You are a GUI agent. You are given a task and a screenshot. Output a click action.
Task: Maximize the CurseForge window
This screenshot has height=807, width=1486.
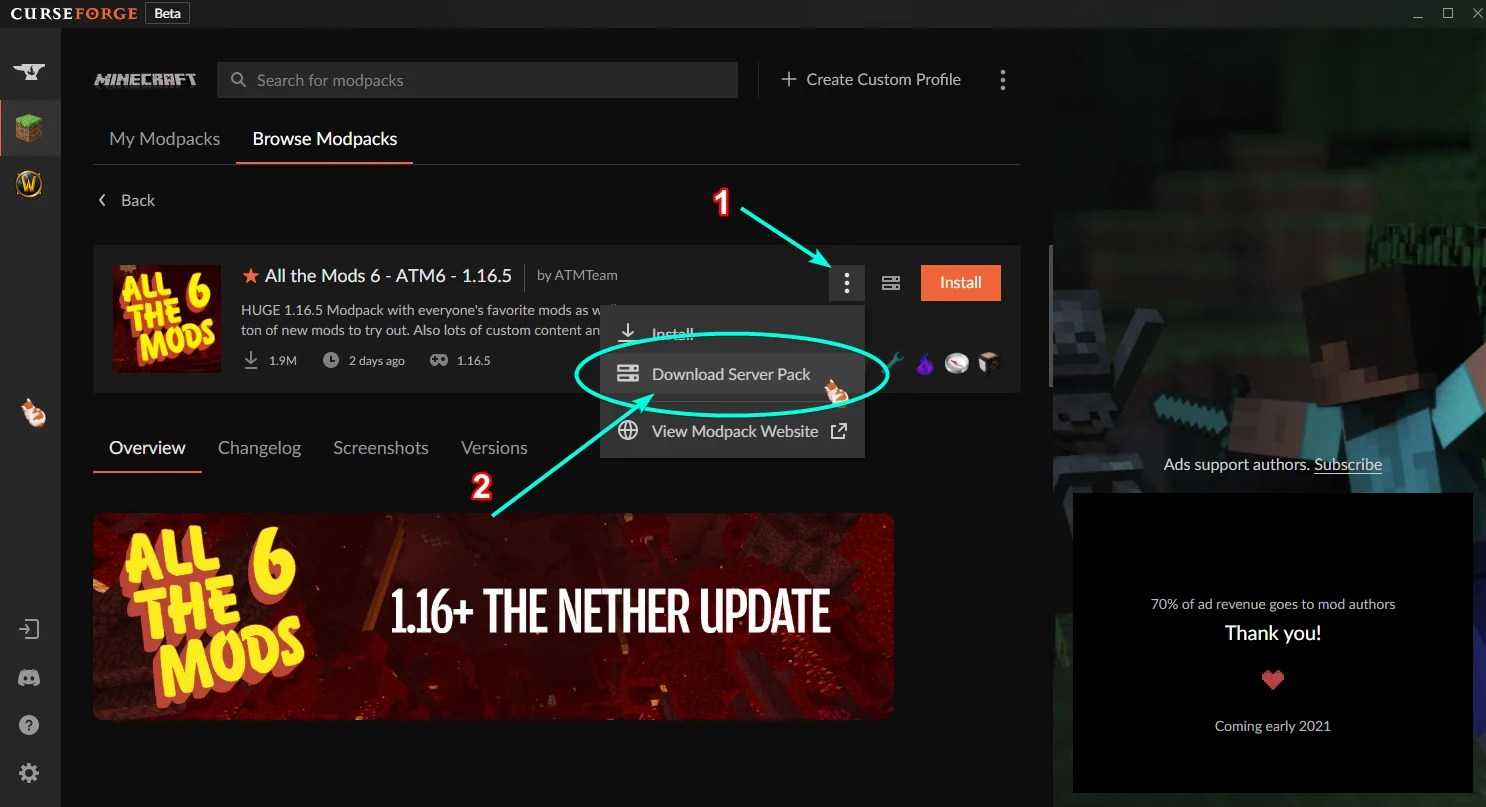(1447, 13)
